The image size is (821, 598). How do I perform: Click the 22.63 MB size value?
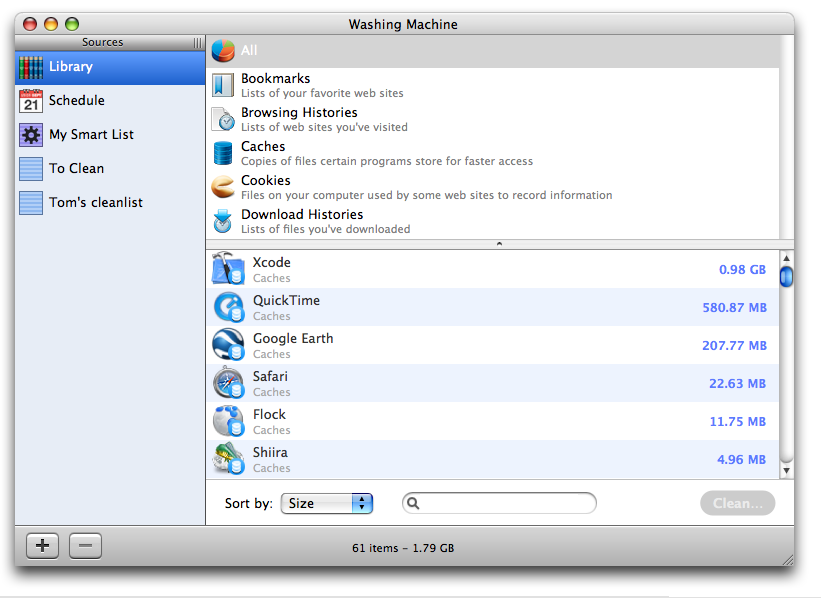coord(737,384)
